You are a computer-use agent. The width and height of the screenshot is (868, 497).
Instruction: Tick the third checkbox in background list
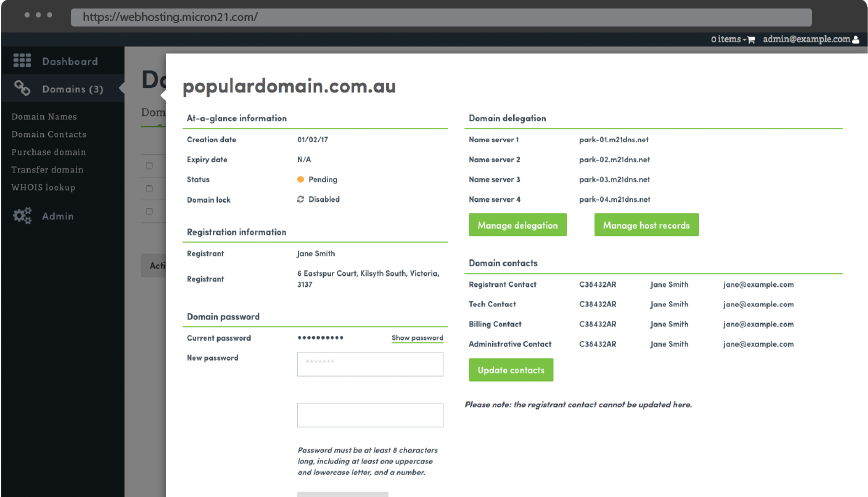pos(149,211)
